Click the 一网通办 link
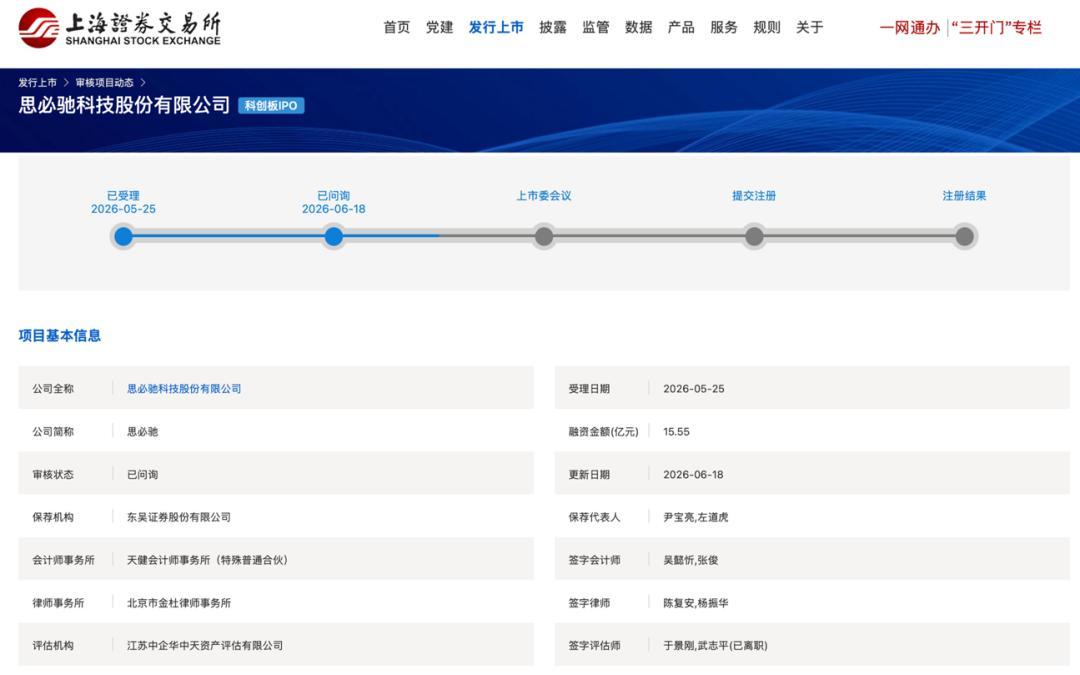This screenshot has width=1080, height=675. pyautogui.click(x=910, y=28)
